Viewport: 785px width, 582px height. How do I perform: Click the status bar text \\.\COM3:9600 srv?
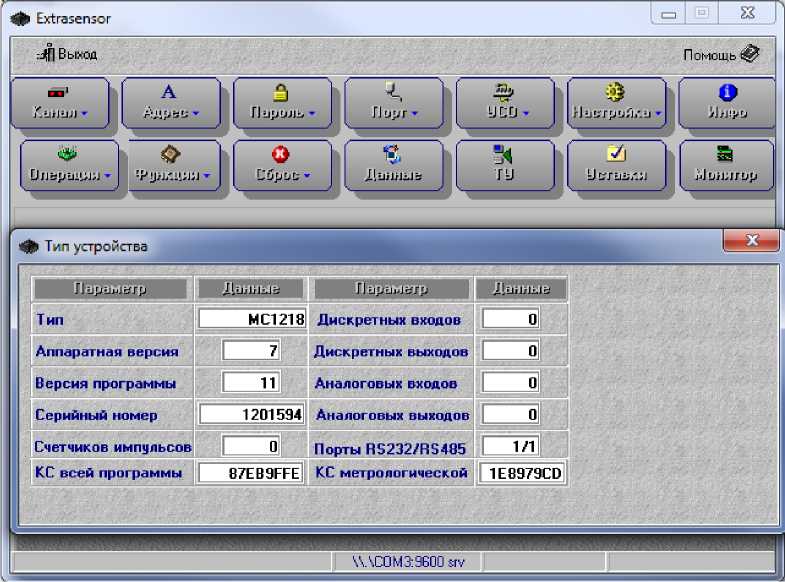408,562
